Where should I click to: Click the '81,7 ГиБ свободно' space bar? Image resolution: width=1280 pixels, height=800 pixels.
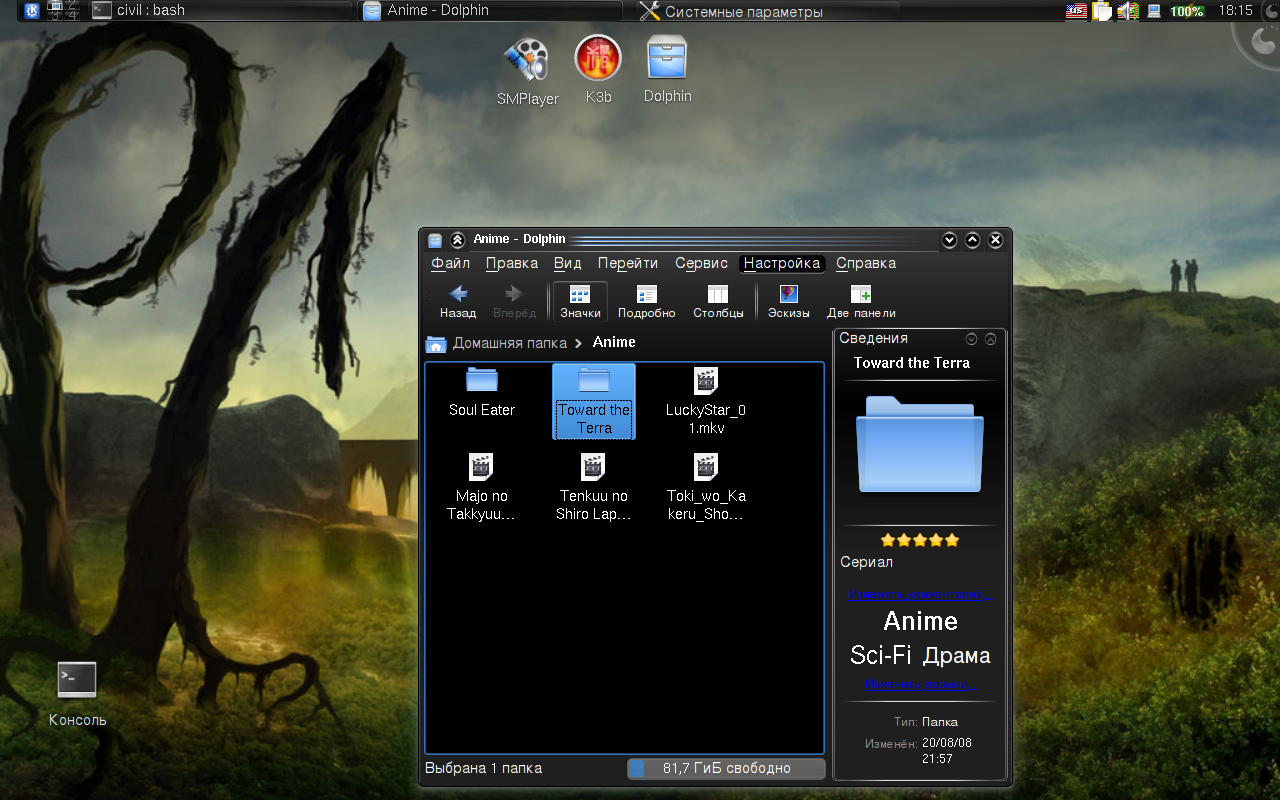point(726,768)
